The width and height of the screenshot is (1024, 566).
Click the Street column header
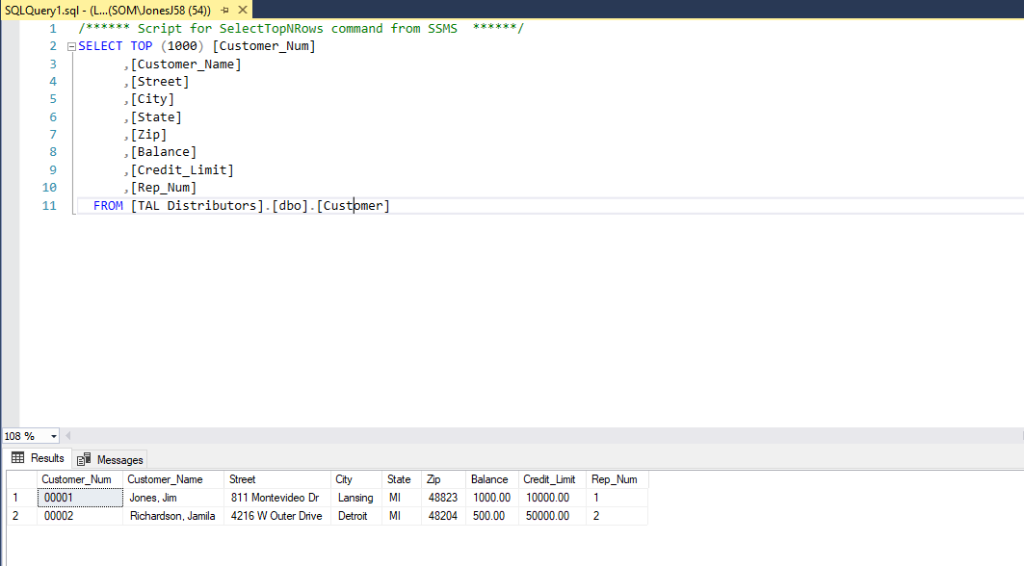click(x=278, y=479)
